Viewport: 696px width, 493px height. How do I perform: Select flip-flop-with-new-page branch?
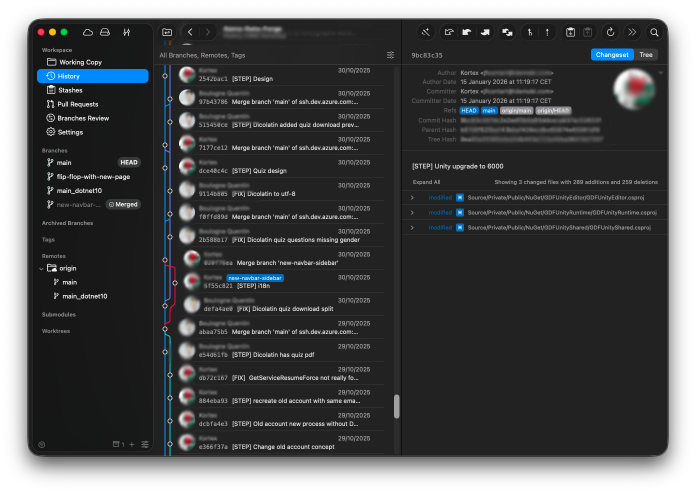tap(93, 177)
